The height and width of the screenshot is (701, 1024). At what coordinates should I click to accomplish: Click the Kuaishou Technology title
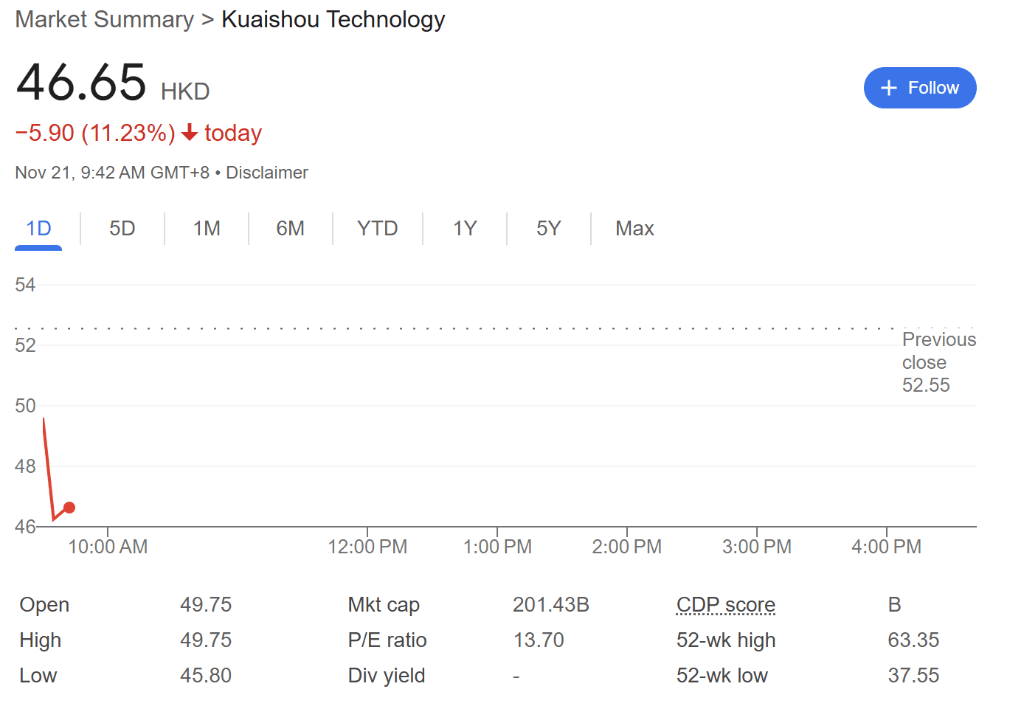point(333,20)
